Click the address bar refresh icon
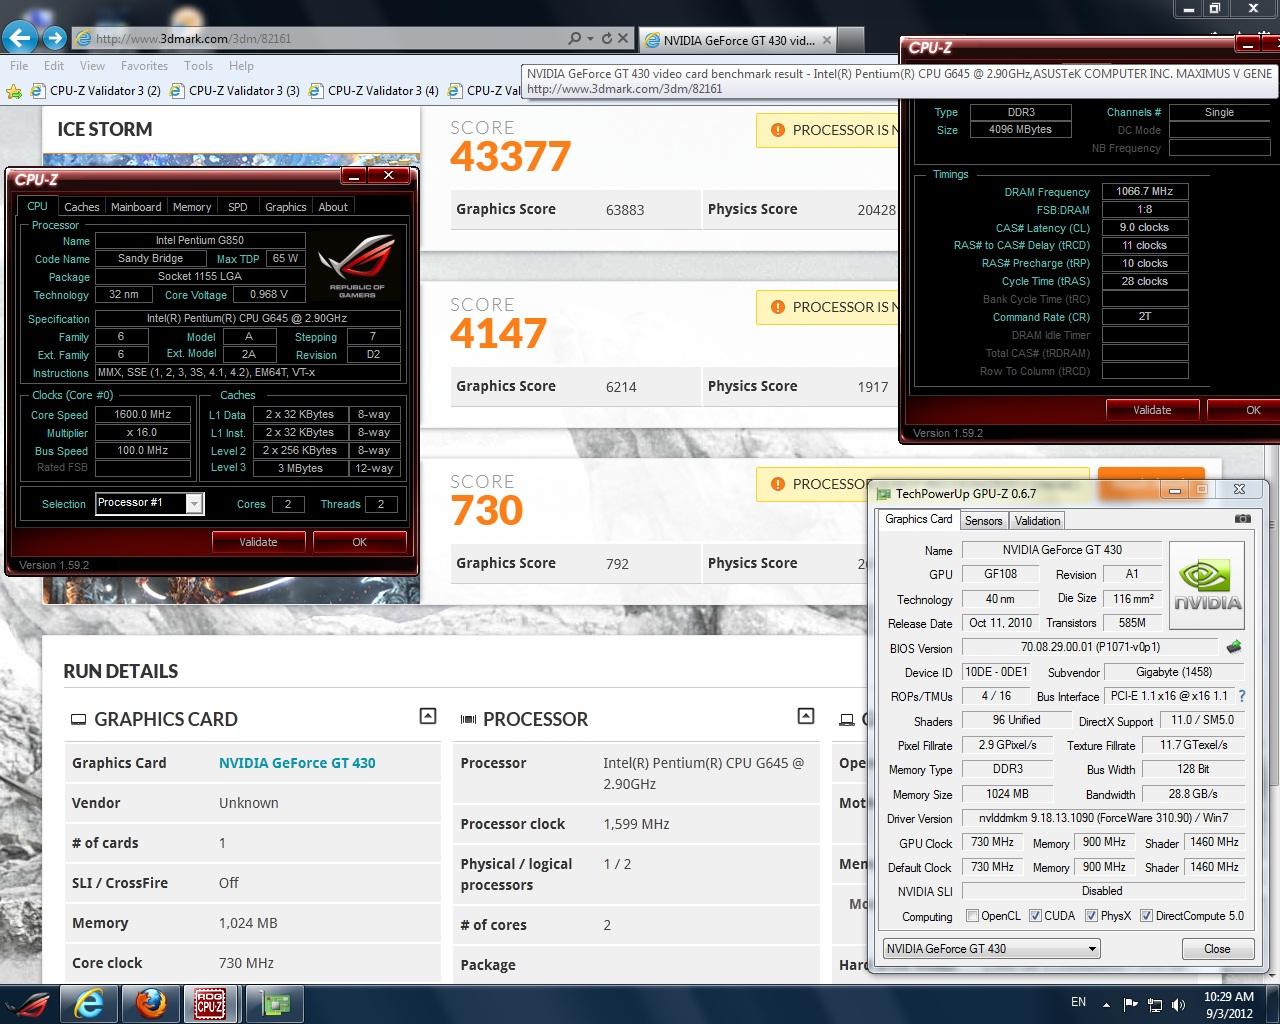The width and height of the screenshot is (1280, 1024). 605,39
